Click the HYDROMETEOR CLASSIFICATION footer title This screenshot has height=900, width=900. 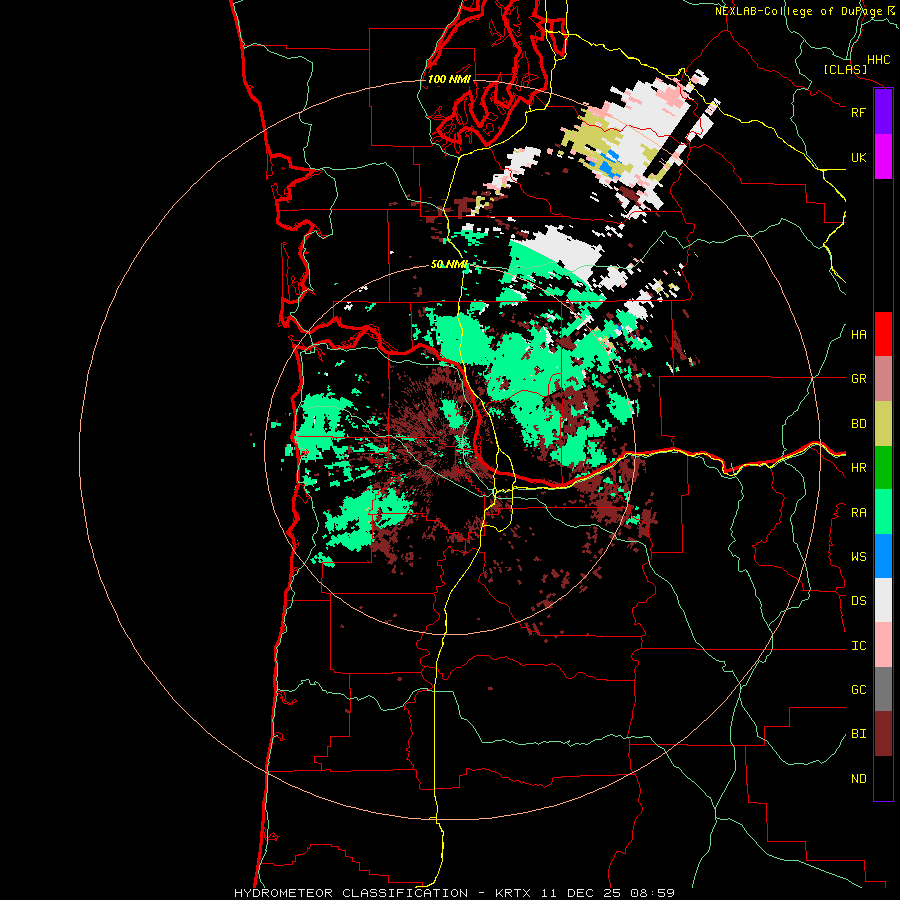[x=351, y=893]
